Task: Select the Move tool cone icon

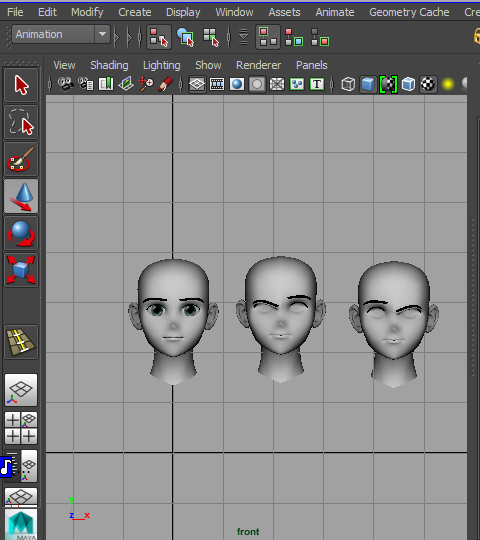Action: (x=21, y=196)
